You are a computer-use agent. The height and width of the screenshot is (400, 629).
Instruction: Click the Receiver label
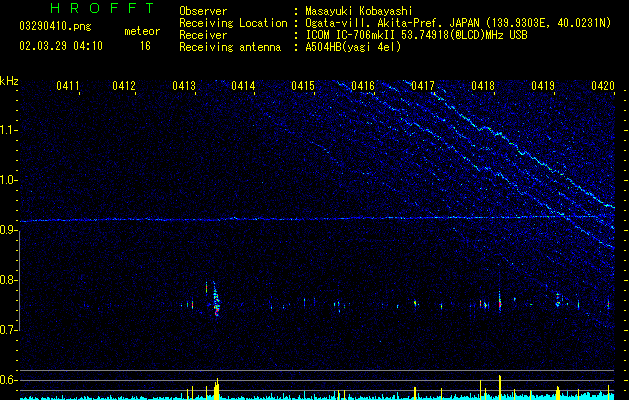tap(203, 35)
